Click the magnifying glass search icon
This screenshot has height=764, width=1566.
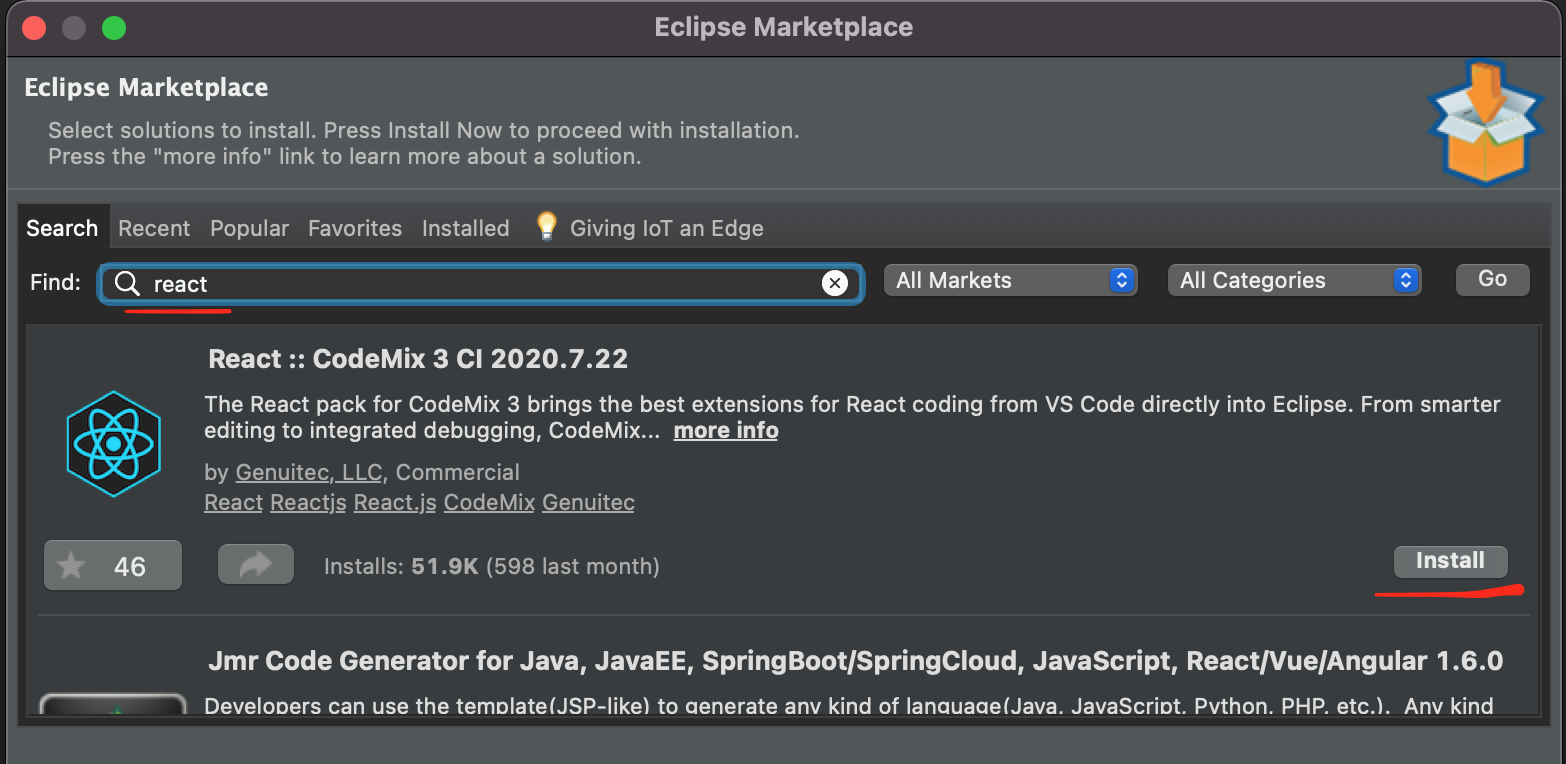[x=127, y=284]
